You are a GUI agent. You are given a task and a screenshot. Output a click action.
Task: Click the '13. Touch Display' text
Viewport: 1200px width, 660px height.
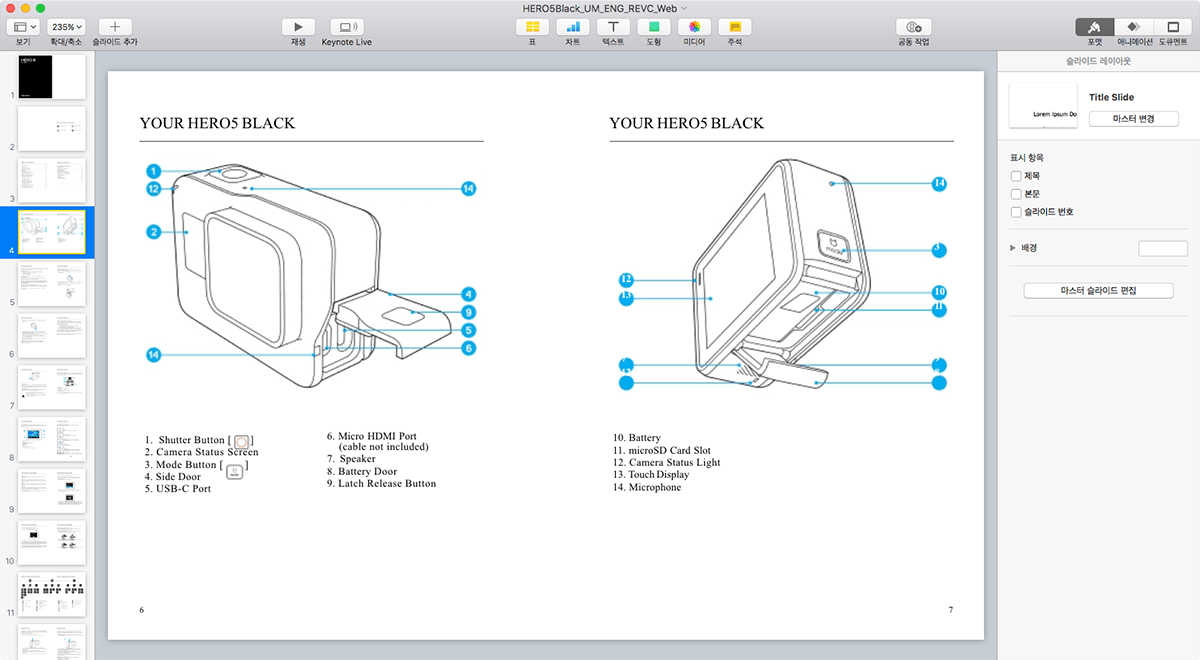651,474
